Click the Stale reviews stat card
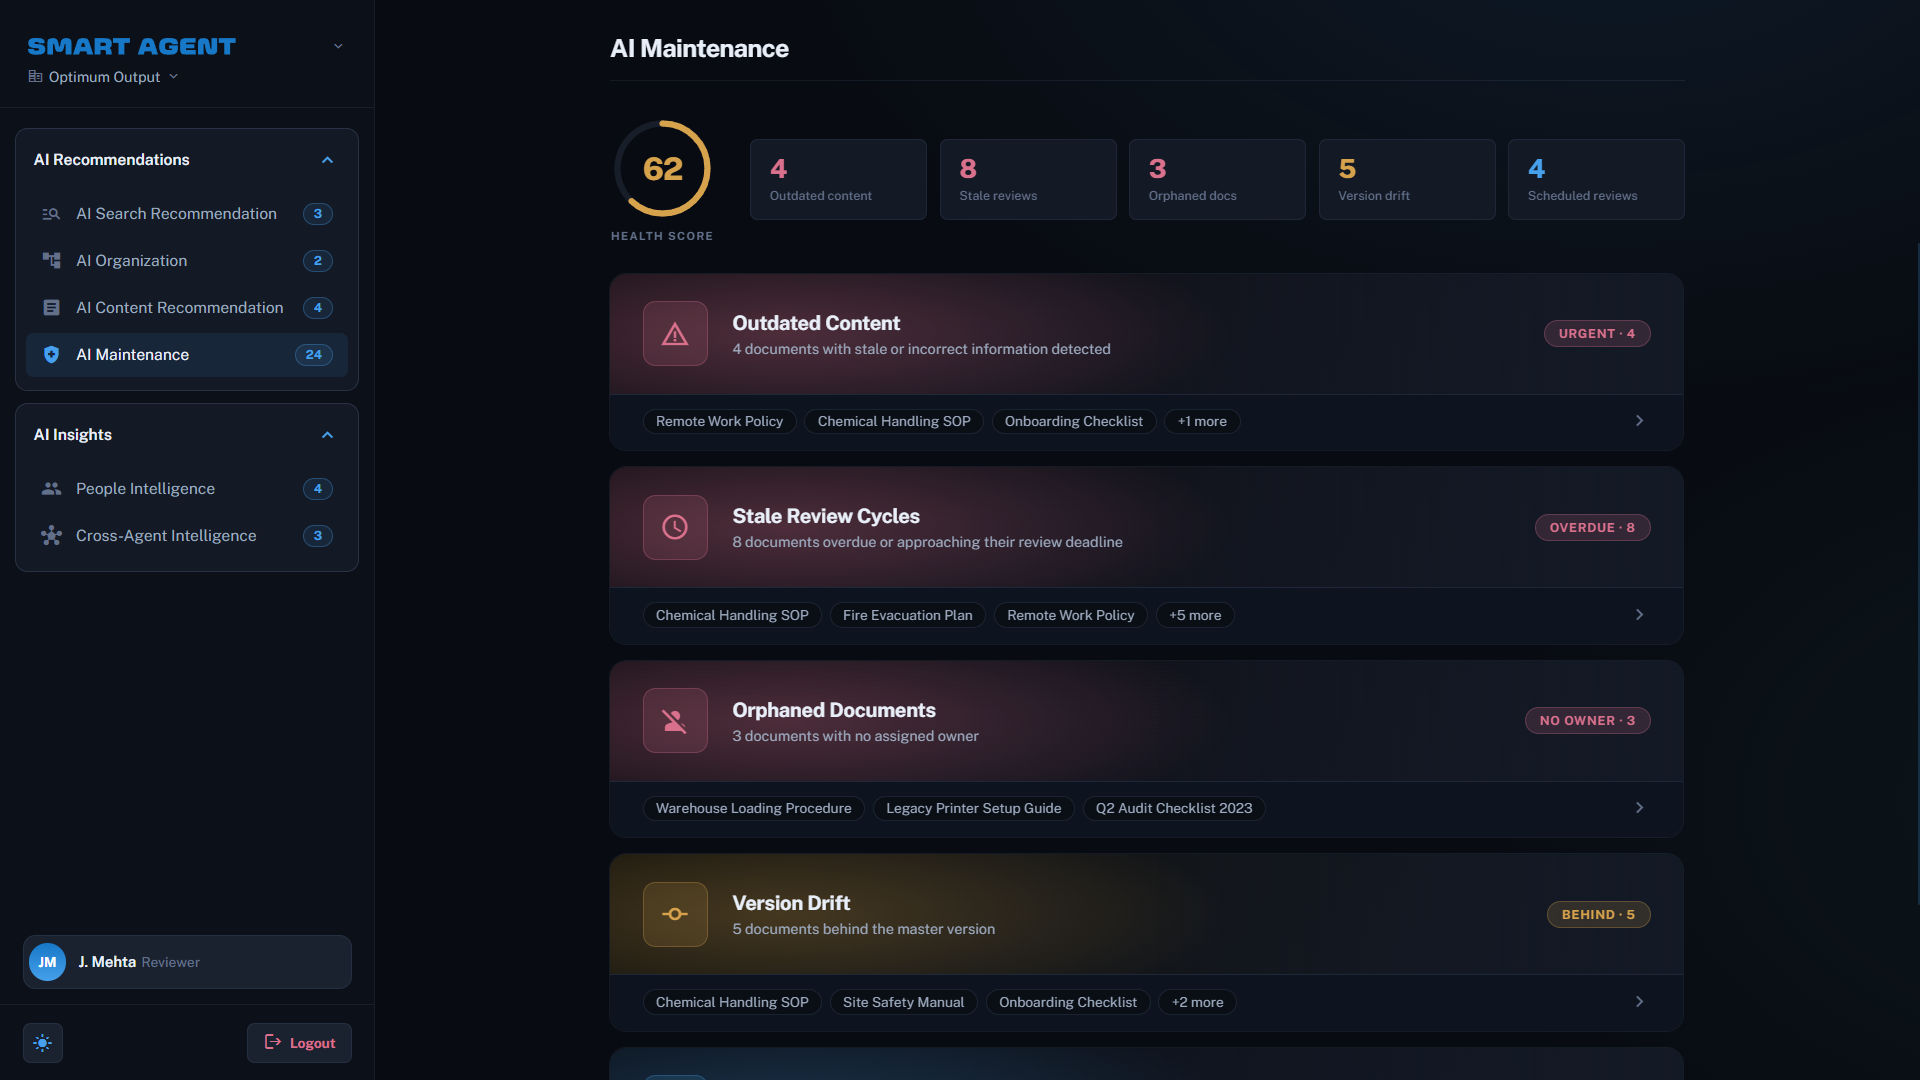Screen dimensions: 1920x1080 click(x=1028, y=180)
